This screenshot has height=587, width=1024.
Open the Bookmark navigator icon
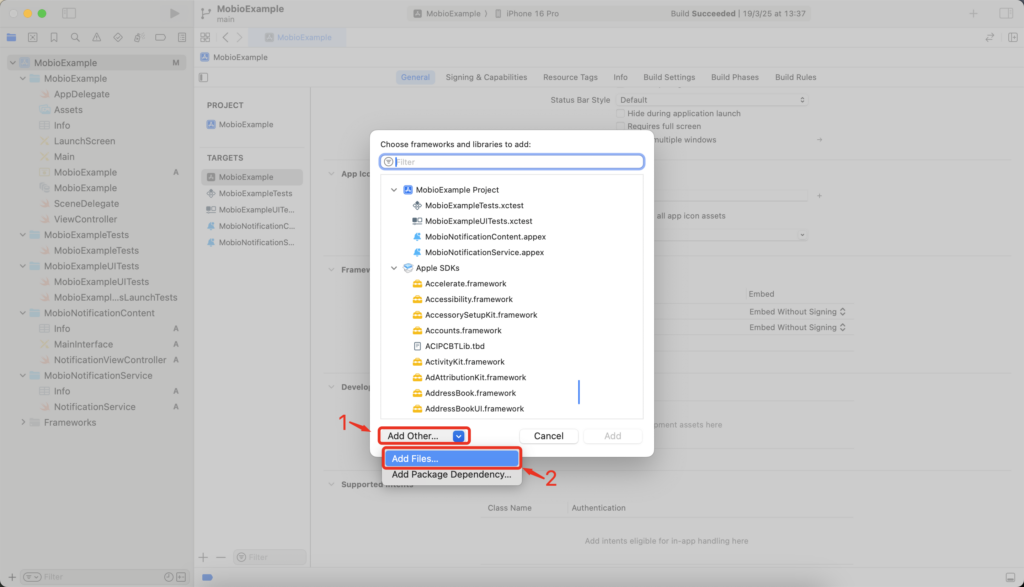tap(54, 36)
